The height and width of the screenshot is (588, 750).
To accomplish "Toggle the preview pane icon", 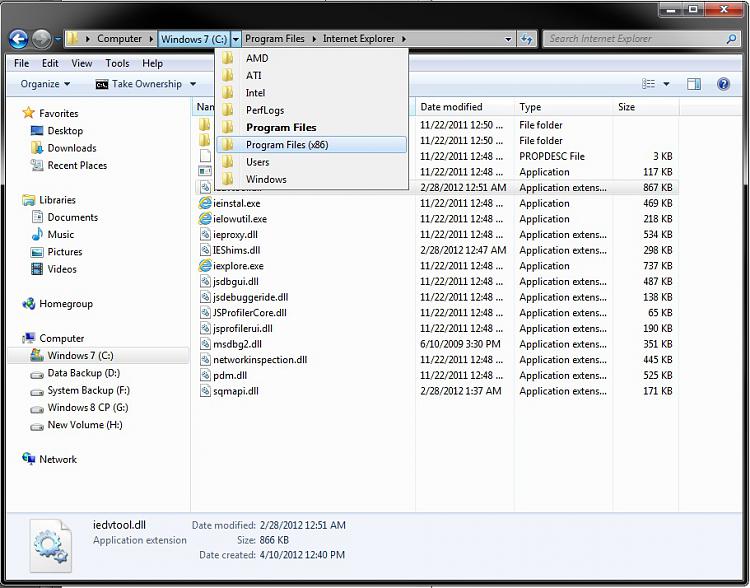I will click(694, 84).
